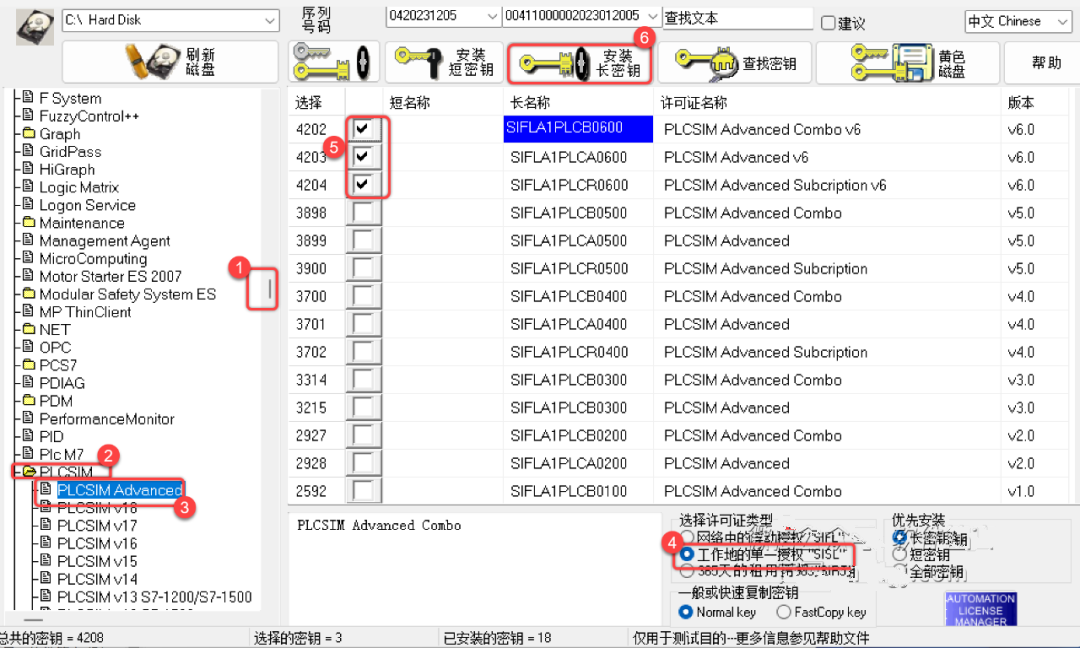The width and height of the screenshot is (1080, 648).
Task: Click 安装短密钥 to install short key
Action: [444, 62]
